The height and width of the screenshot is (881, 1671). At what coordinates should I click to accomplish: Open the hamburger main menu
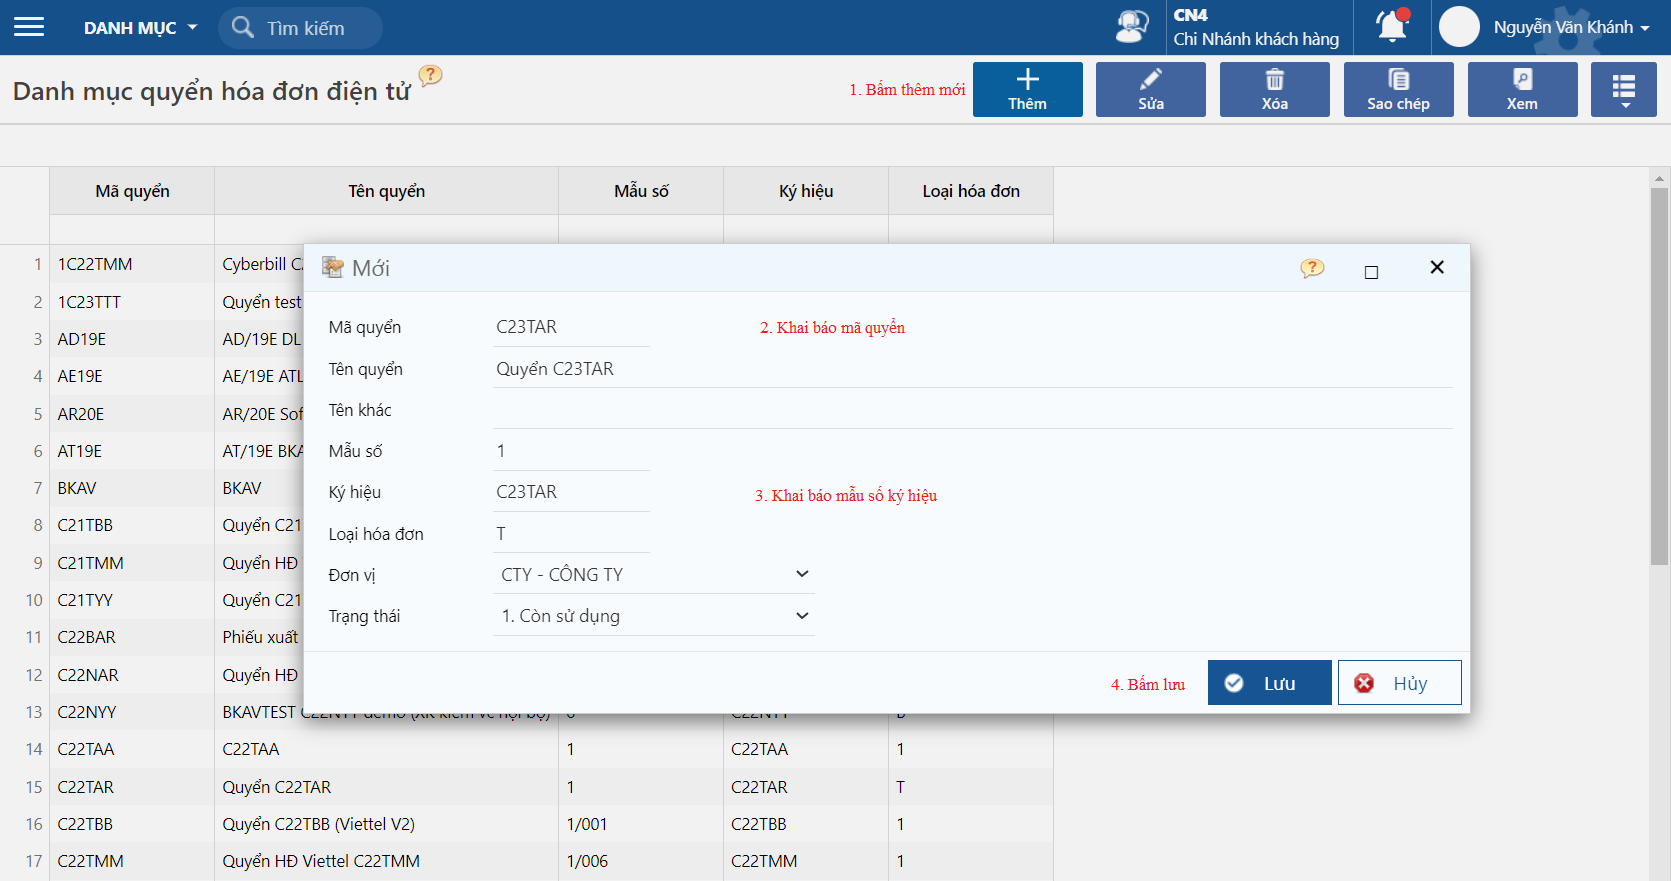29,27
